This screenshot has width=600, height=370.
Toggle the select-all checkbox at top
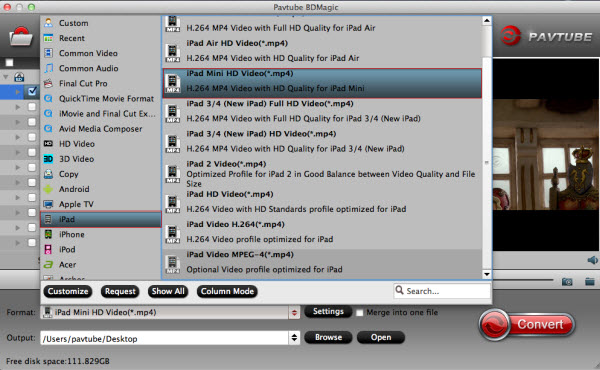click(10, 62)
